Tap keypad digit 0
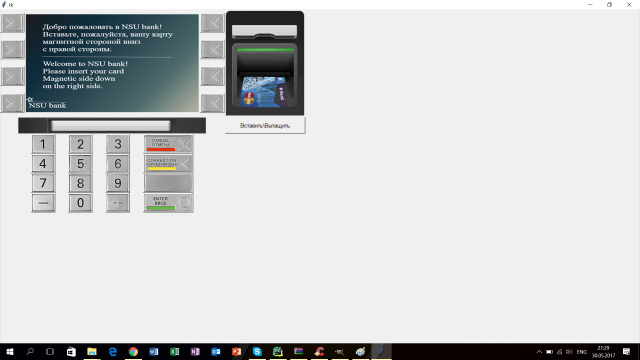The width and height of the screenshot is (640, 360). [80, 203]
